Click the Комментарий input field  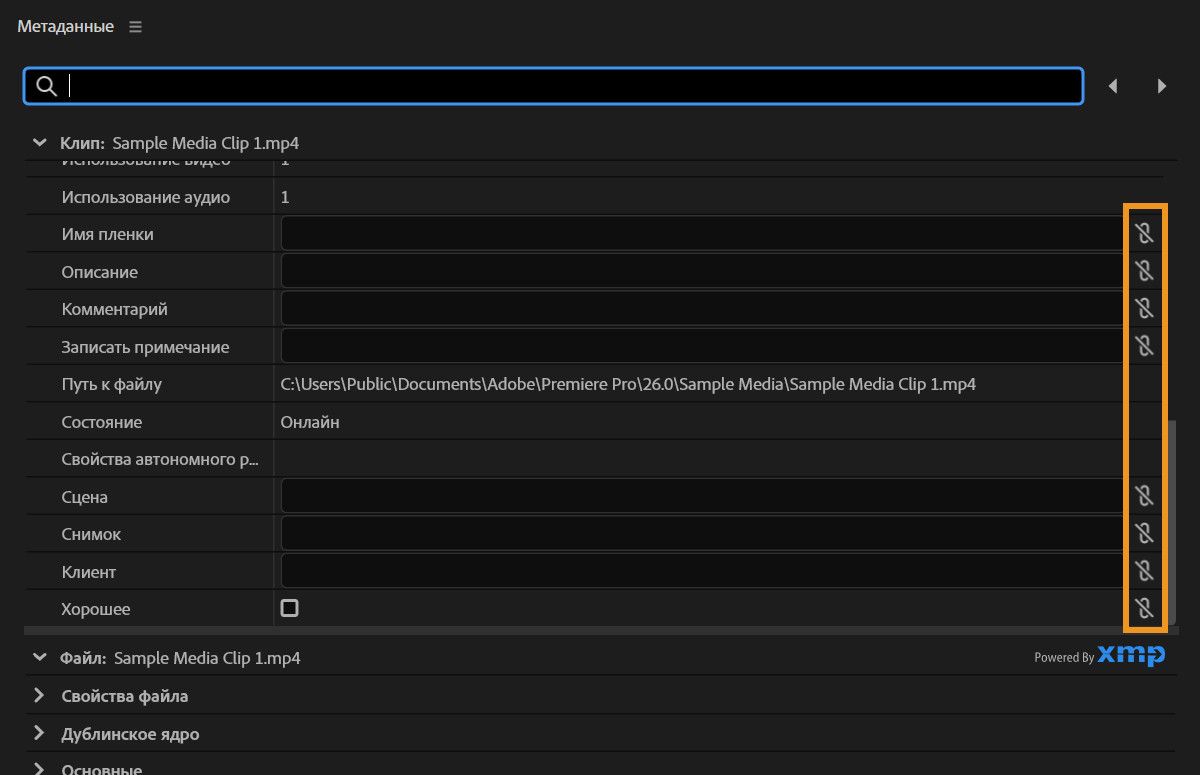702,308
